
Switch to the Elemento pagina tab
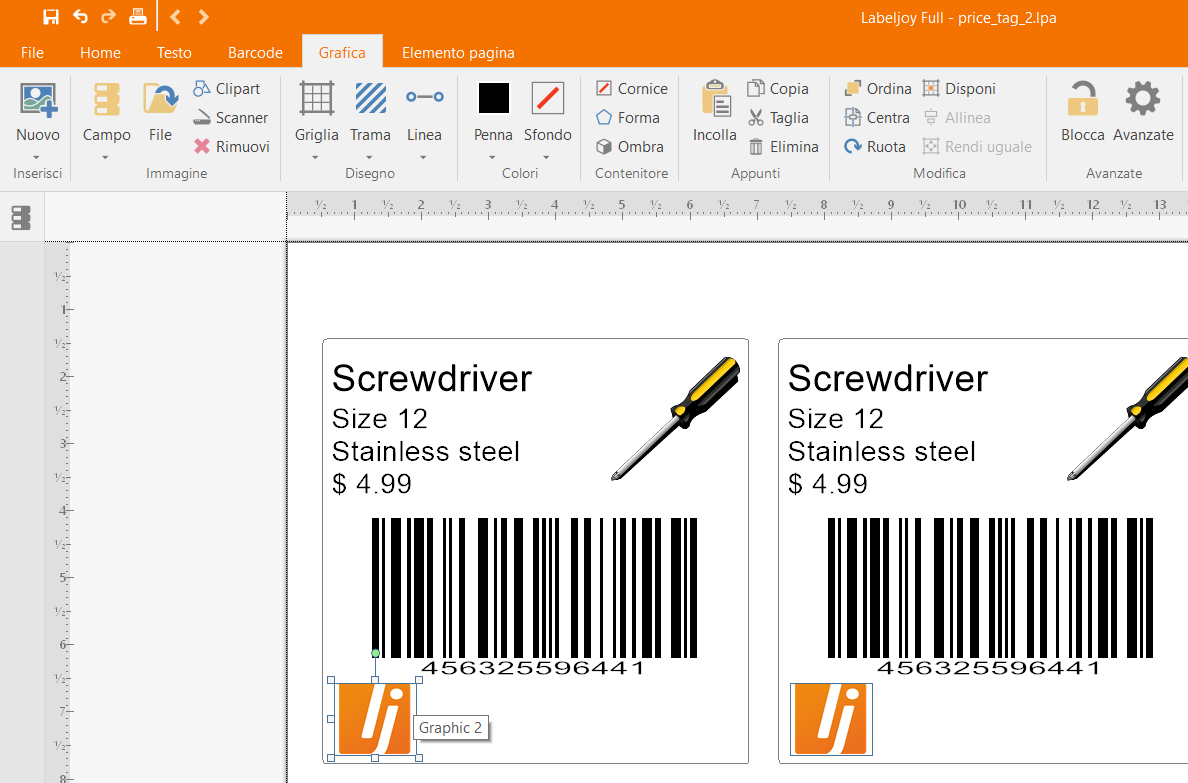click(x=458, y=52)
